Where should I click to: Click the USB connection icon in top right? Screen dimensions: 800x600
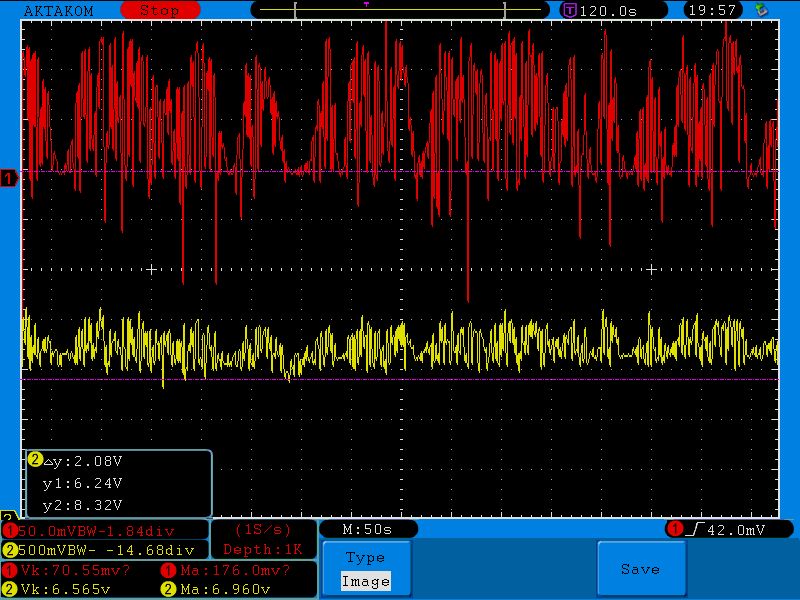(x=762, y=10)
